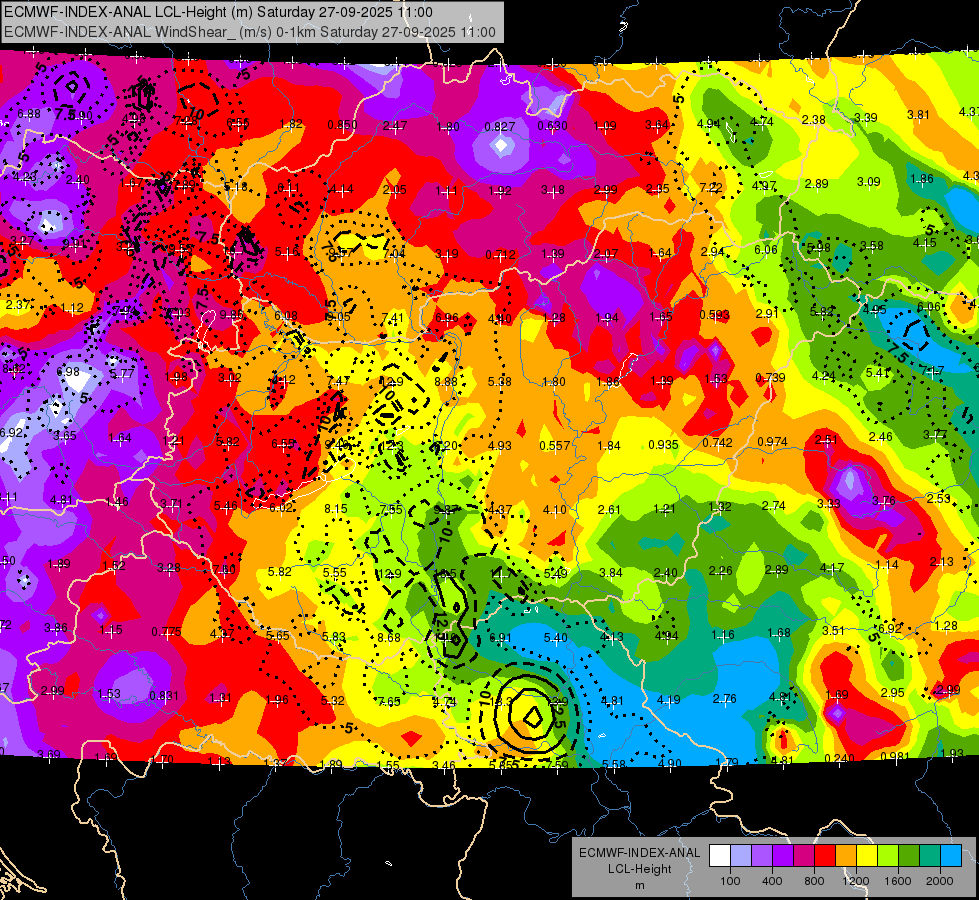Select the LCL-Height (m) header line

pyautogui.click(x=219, y=12)
